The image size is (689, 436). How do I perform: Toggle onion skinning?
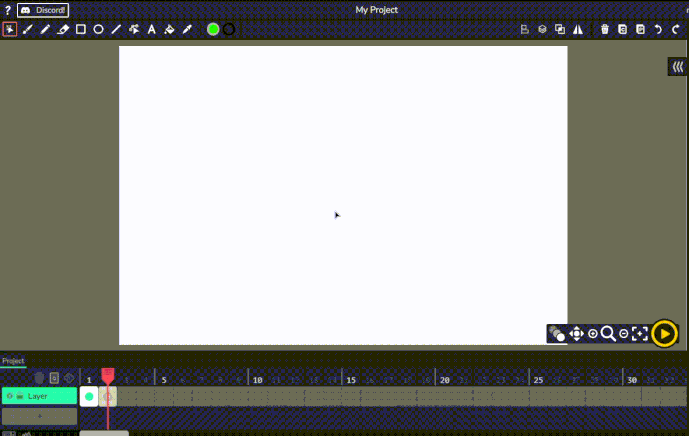point(557,334)
